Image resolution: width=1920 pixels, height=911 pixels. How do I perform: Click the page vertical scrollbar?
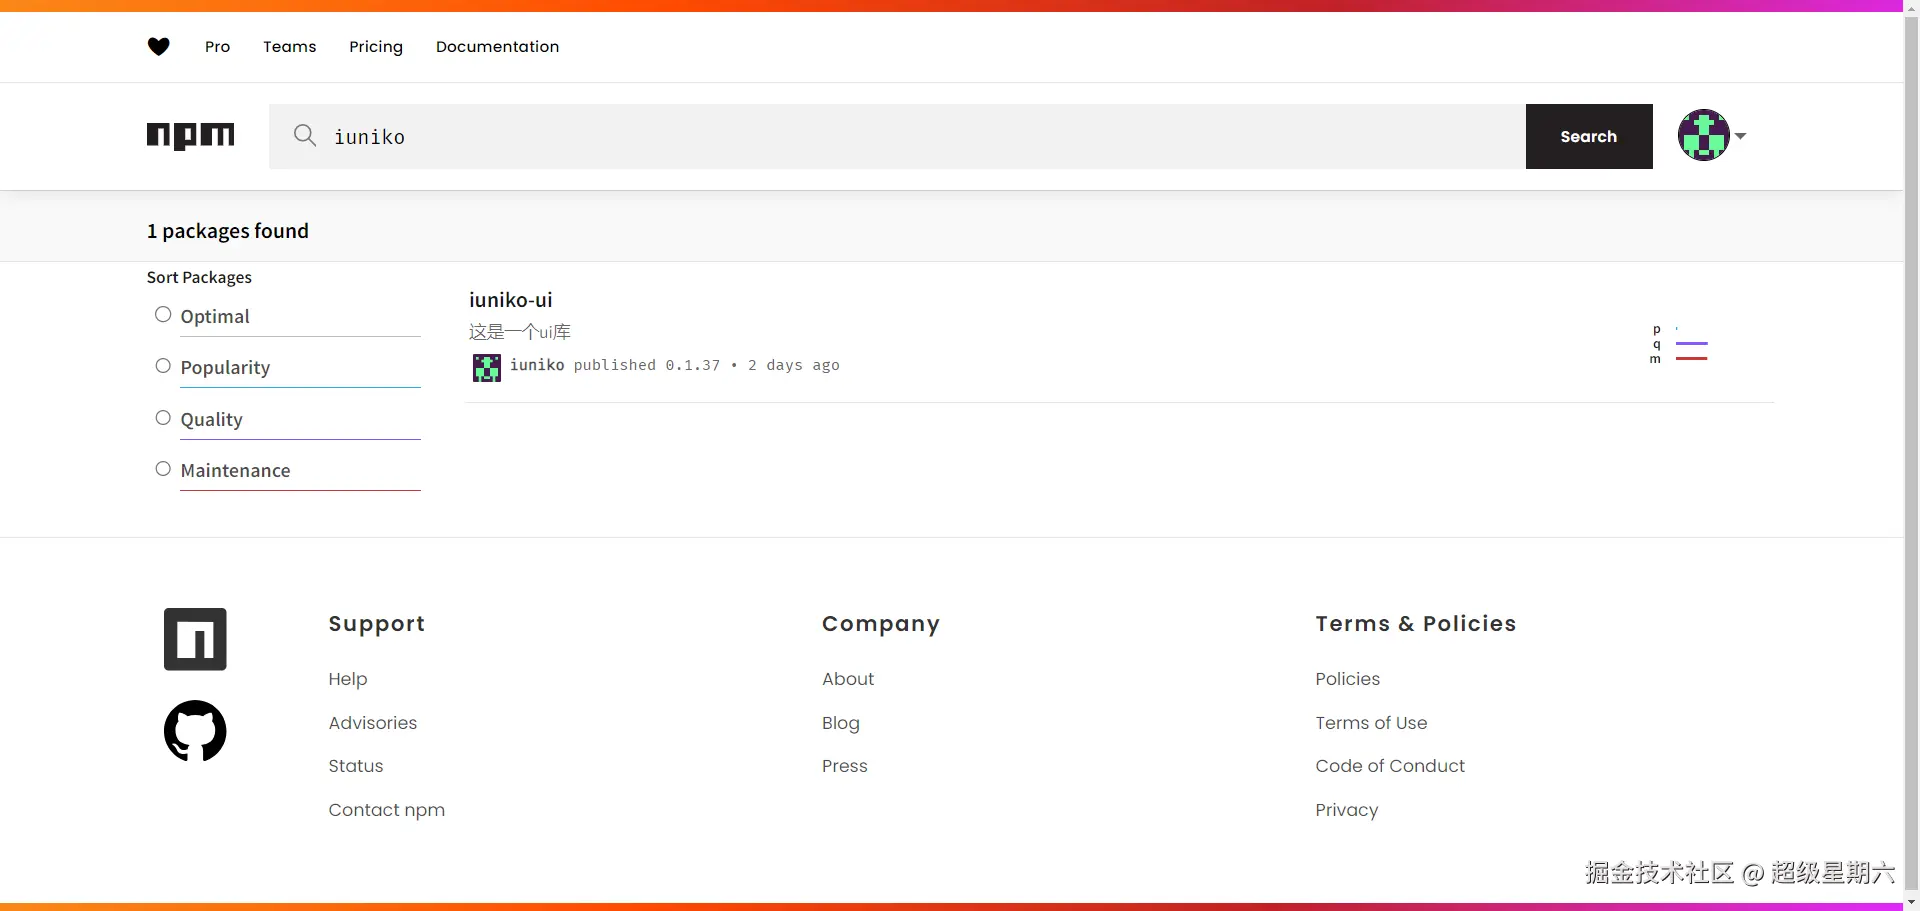1911,455
